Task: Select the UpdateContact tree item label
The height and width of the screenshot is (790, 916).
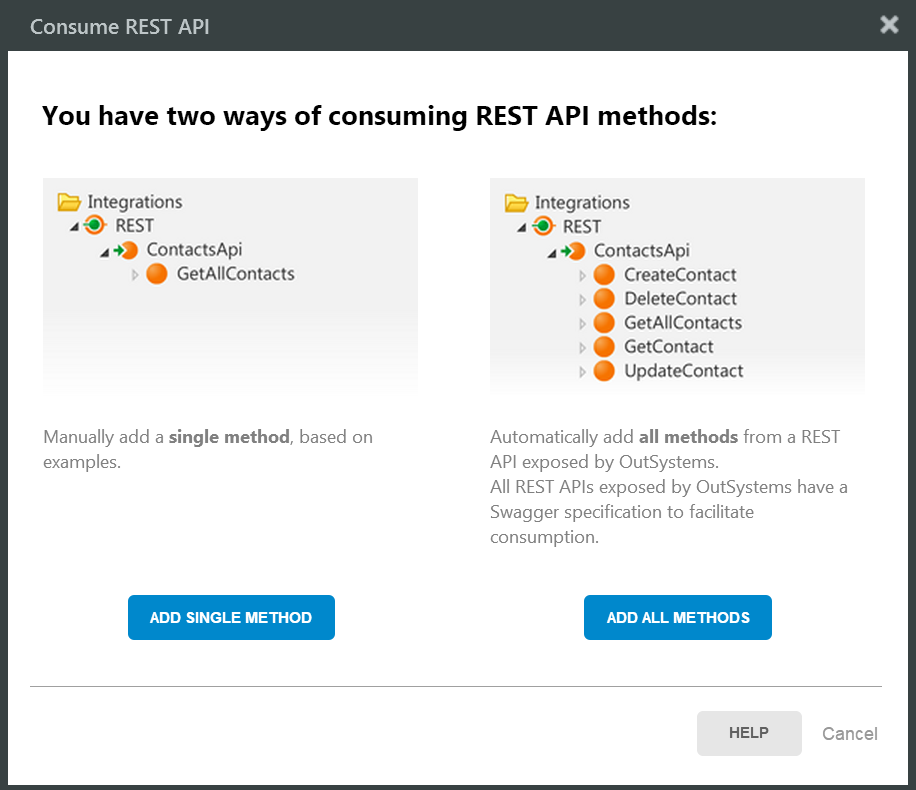Action: point(684,371)
